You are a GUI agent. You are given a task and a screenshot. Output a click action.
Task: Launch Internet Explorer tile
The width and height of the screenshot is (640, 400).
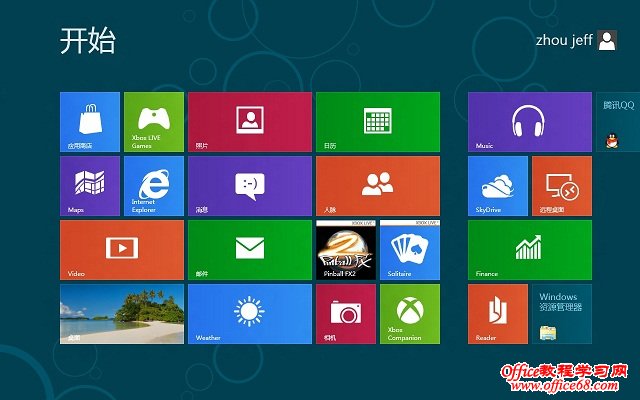(154, 186)
